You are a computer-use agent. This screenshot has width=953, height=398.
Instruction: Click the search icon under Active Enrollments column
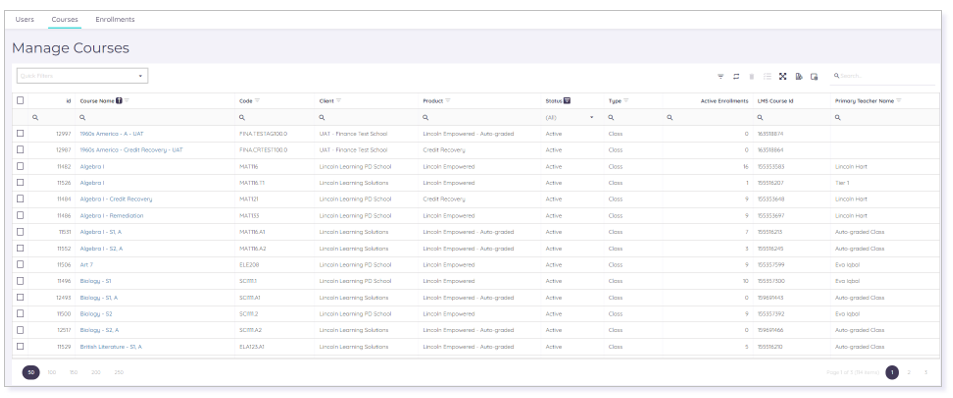[670, 118]
